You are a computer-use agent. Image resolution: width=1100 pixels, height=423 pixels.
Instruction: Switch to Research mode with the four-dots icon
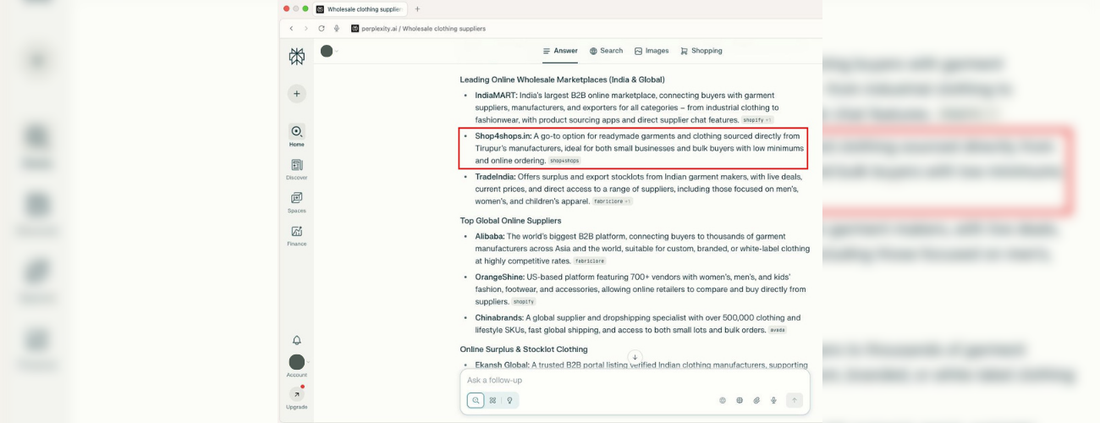(493, 400)
